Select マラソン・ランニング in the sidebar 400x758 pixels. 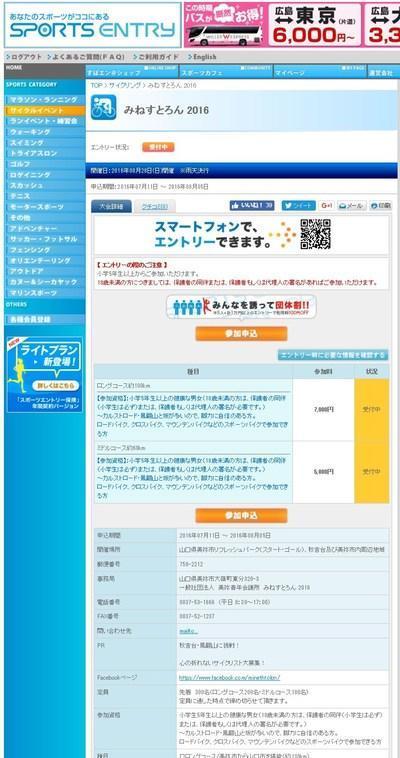click(x=44, y=100)
